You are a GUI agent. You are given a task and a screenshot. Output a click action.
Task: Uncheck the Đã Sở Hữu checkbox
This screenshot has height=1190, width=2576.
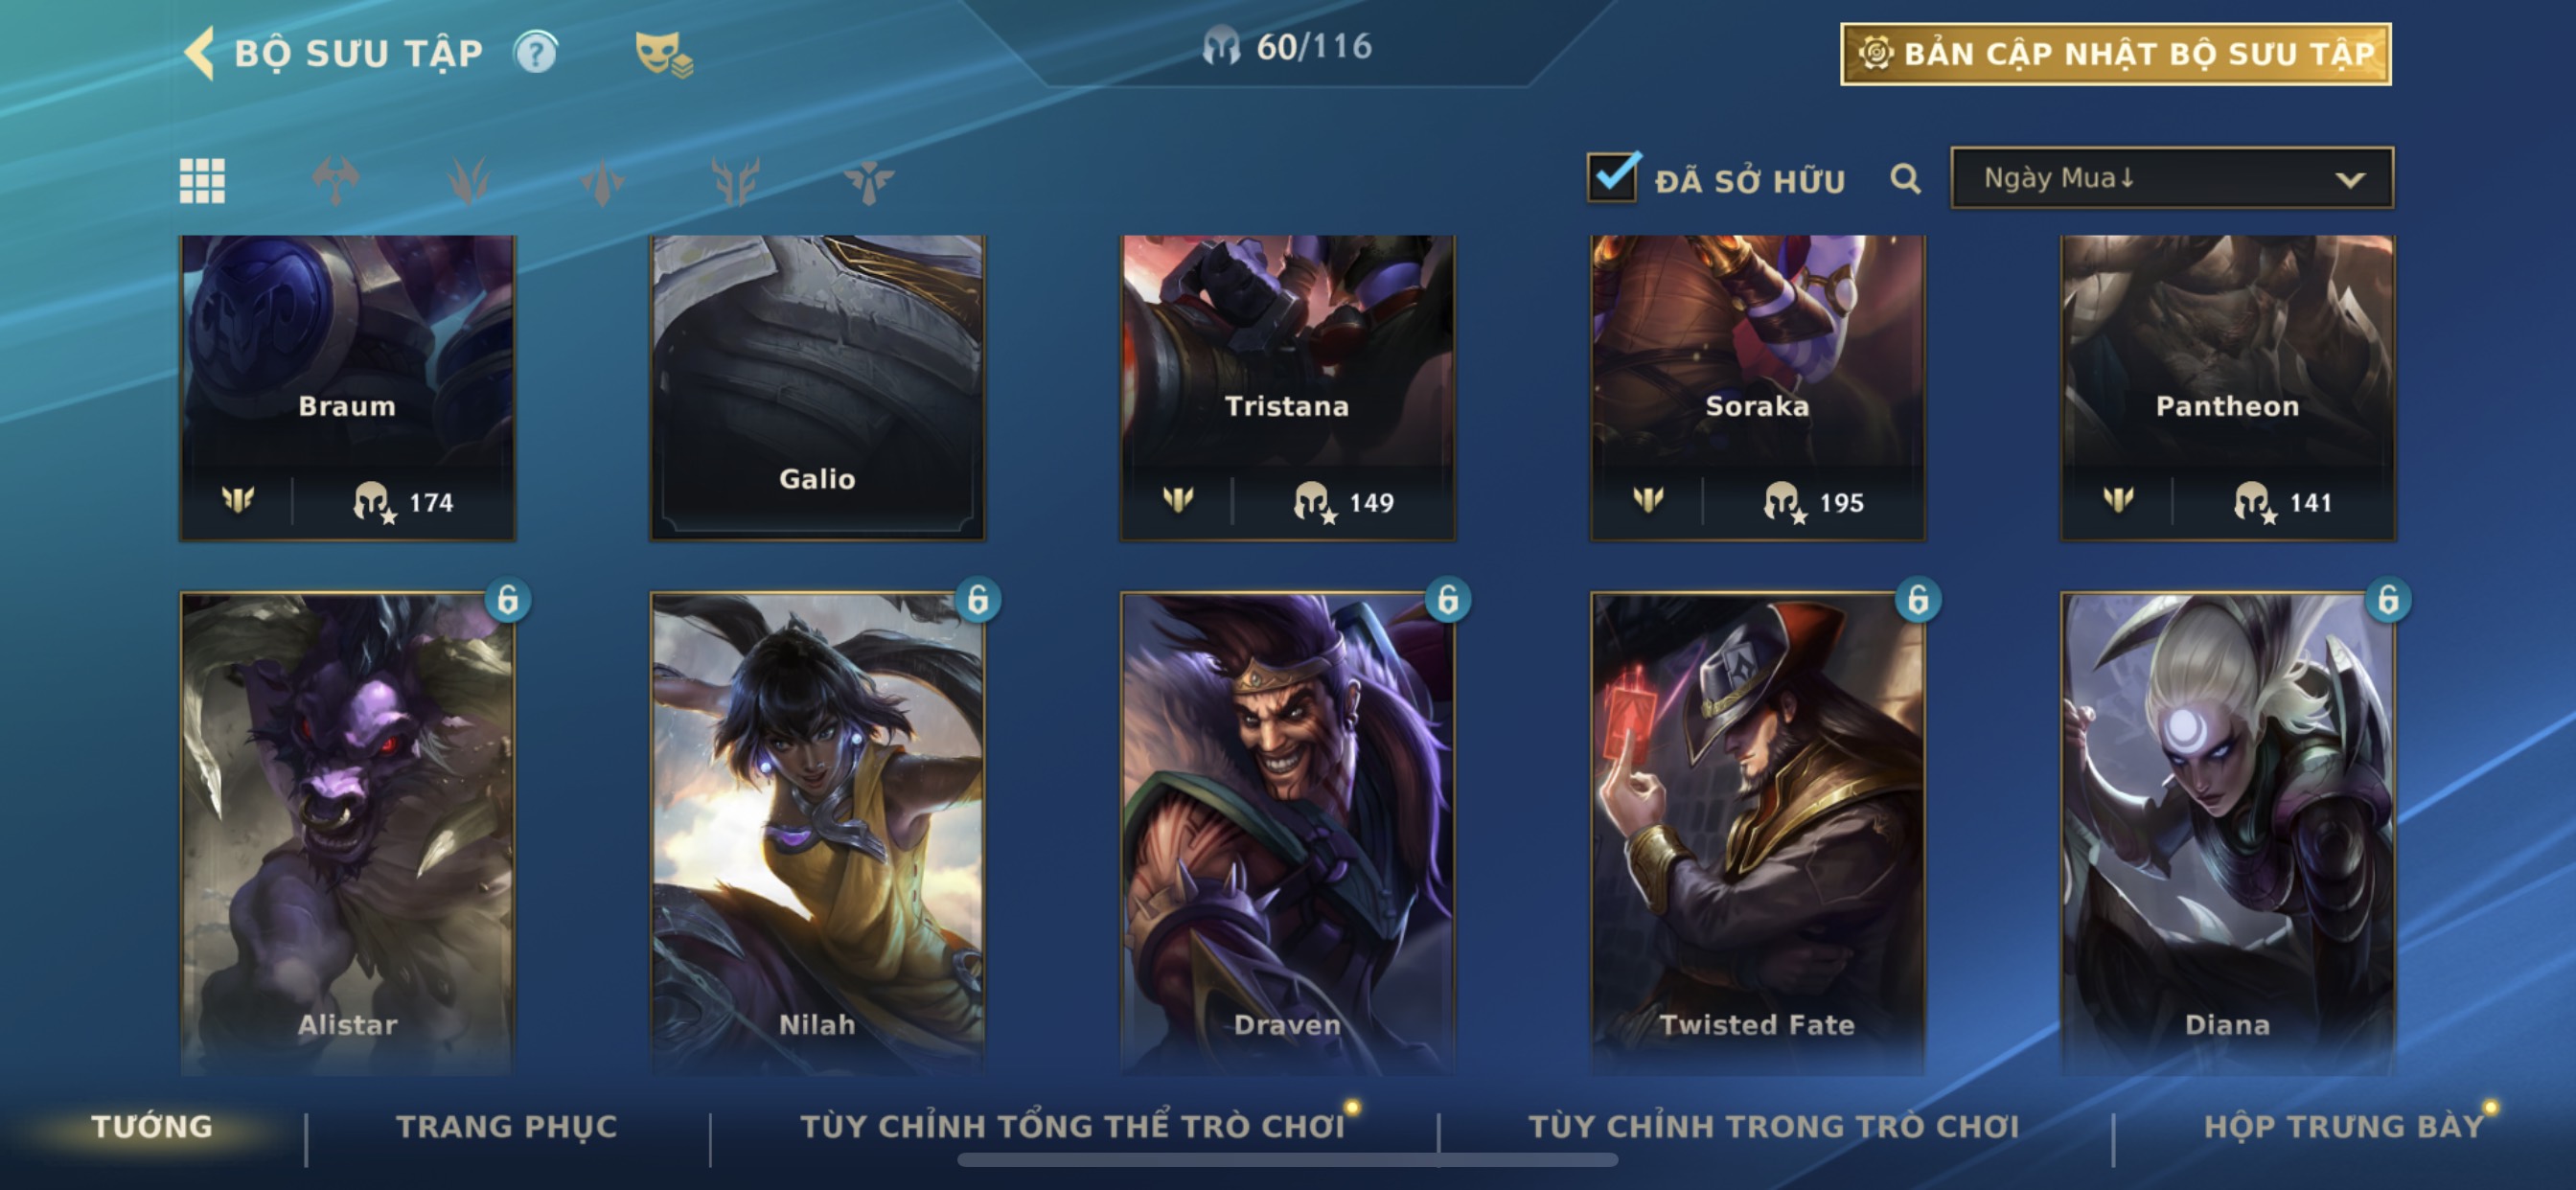(1612, 177)
